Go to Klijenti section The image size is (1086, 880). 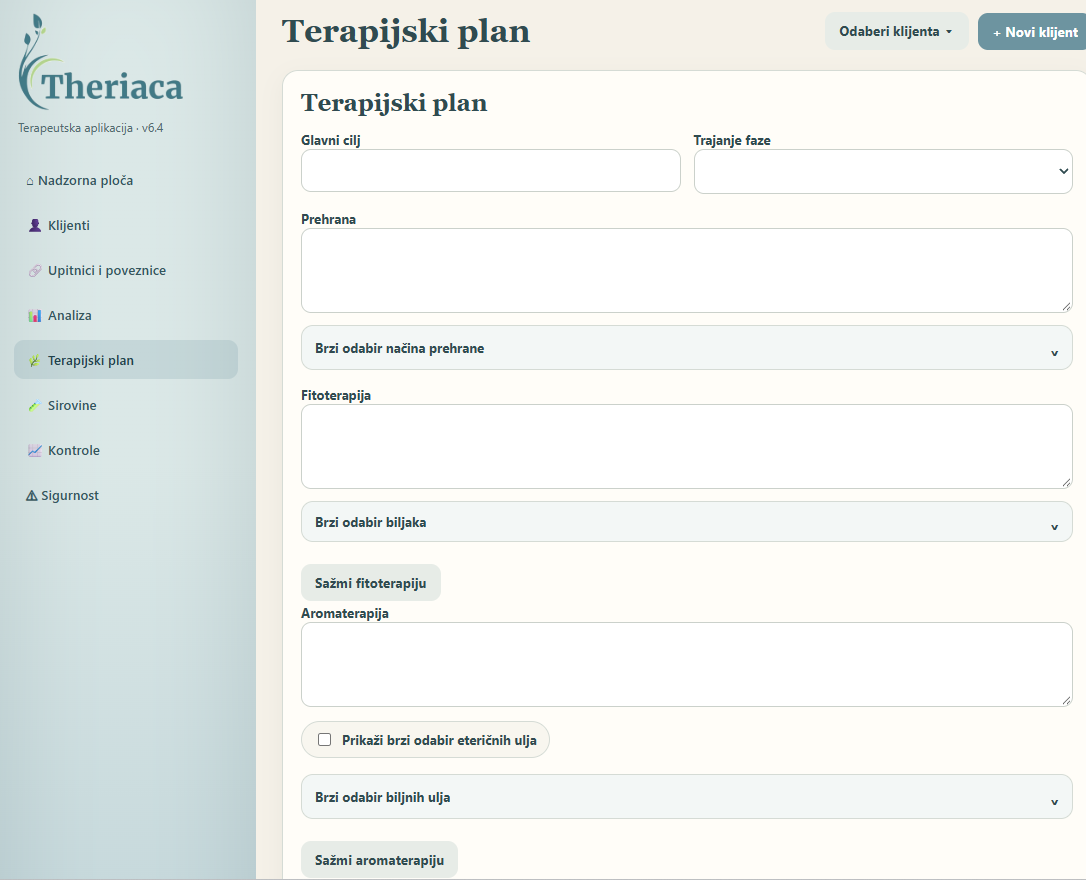click(125, 226)
